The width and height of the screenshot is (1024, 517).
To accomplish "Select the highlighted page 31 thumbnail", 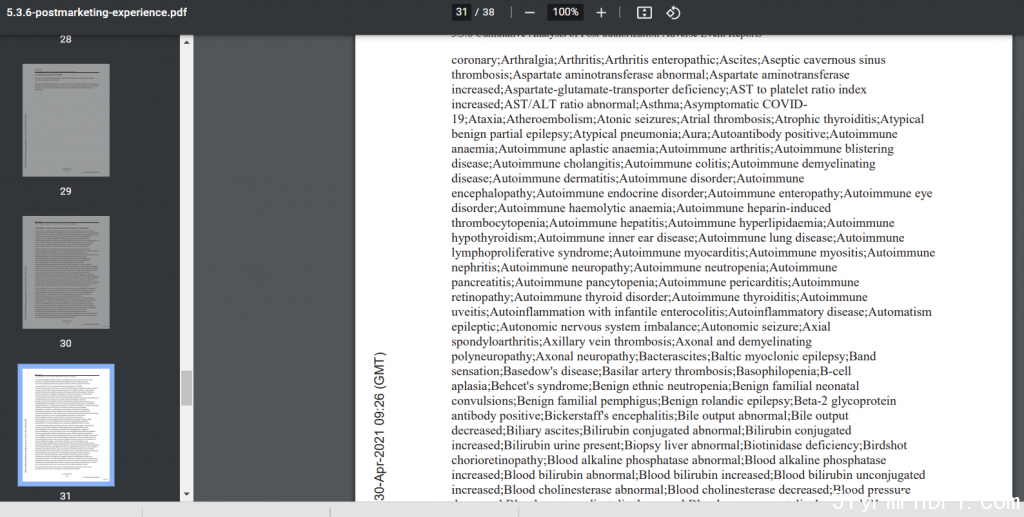I will click(x=66, y=425).
